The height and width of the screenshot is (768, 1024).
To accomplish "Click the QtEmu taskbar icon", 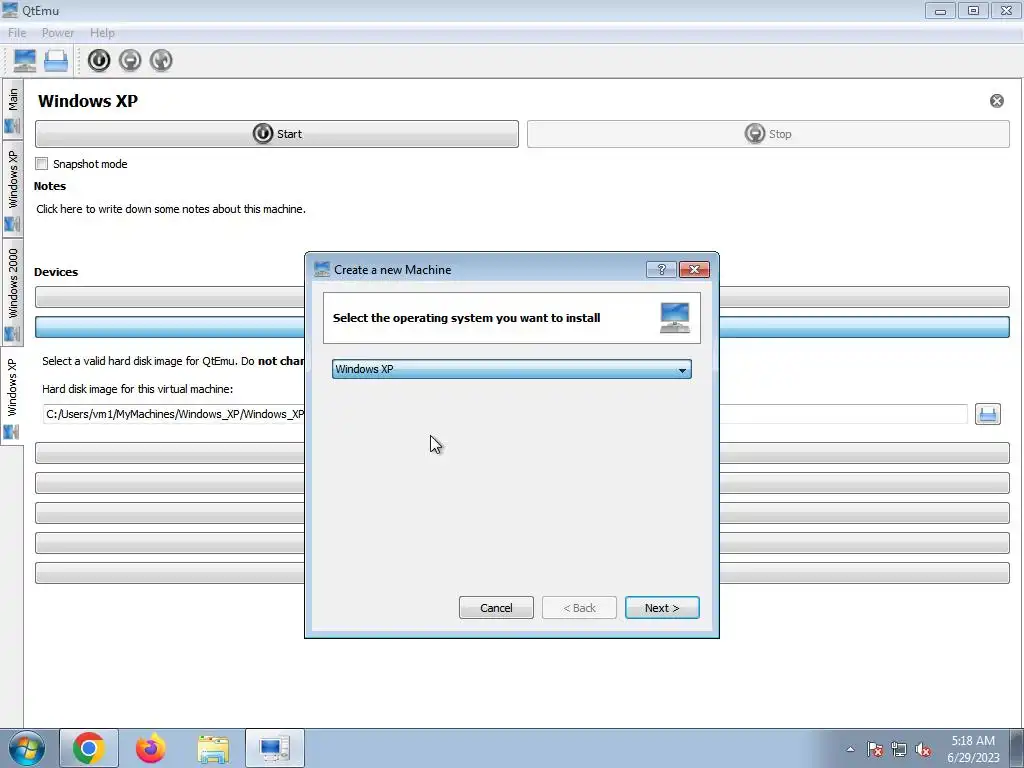I will (275, 748).
